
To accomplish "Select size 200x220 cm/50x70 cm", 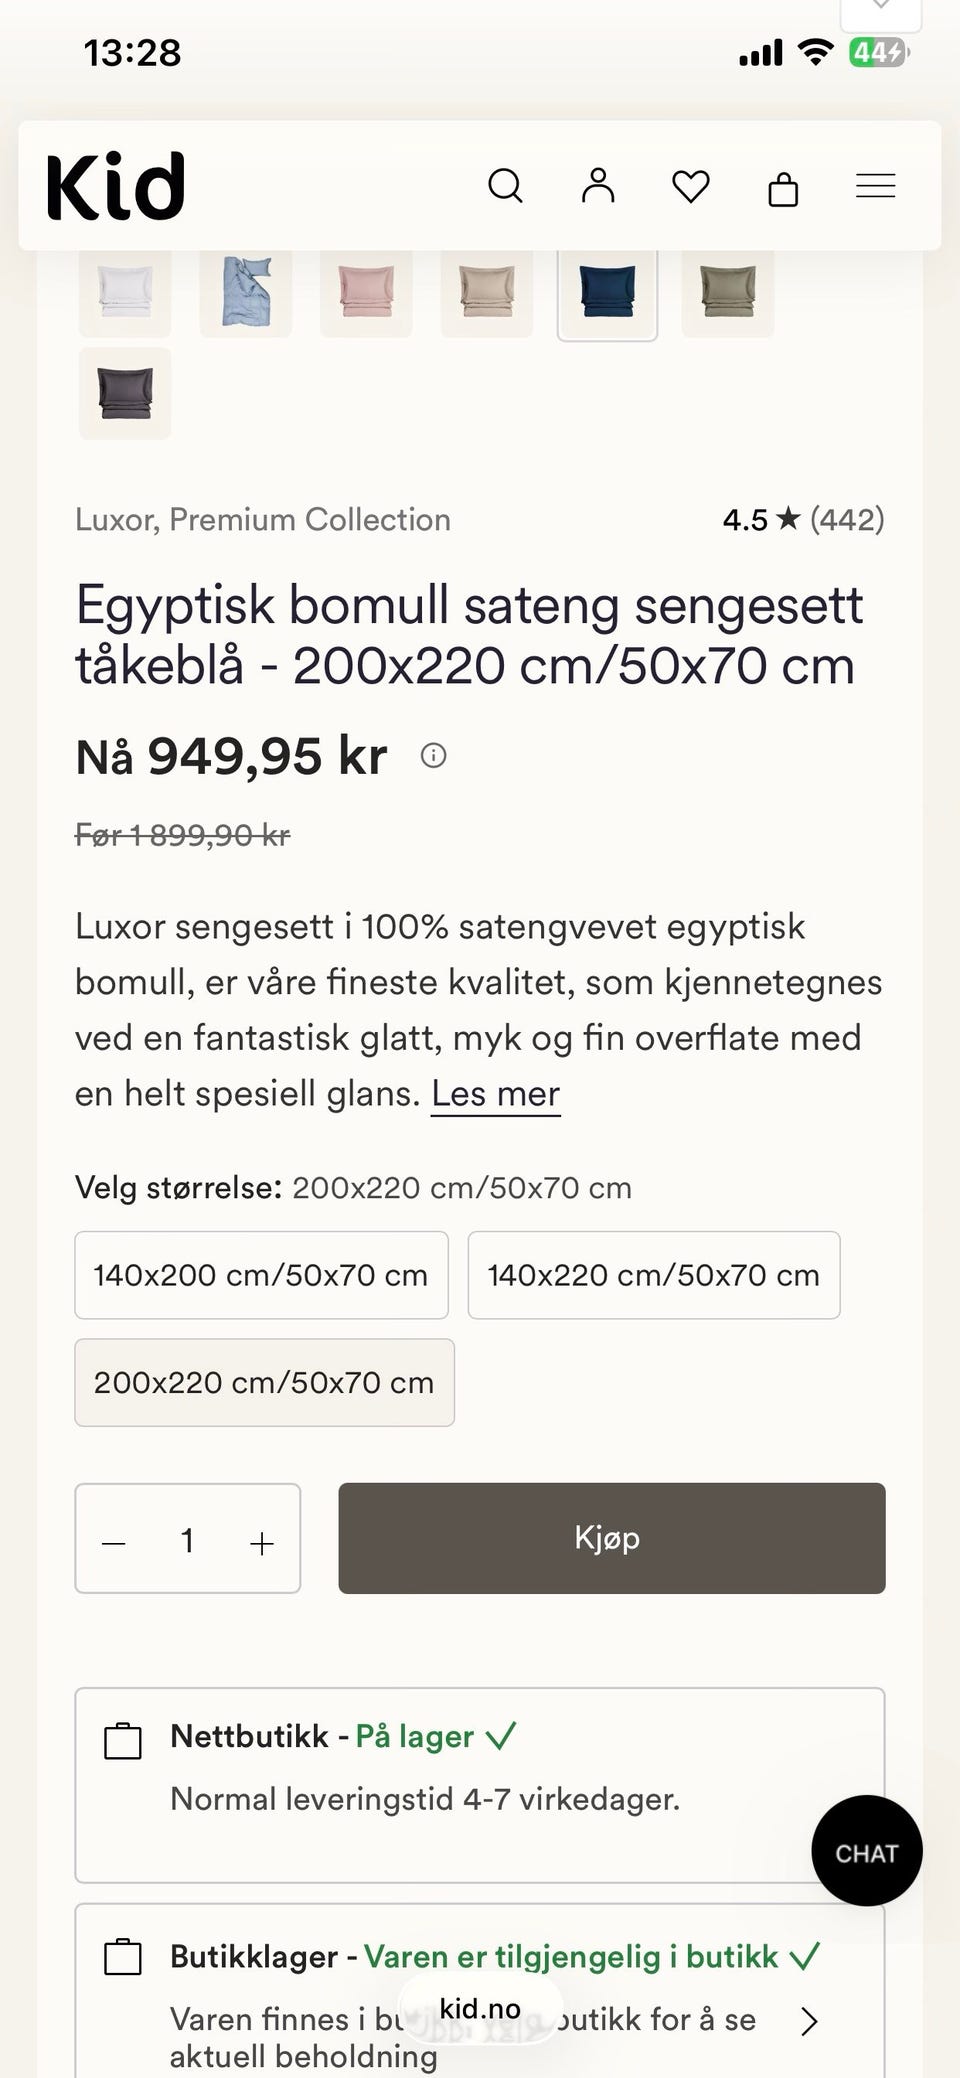I will point(264,1382).
